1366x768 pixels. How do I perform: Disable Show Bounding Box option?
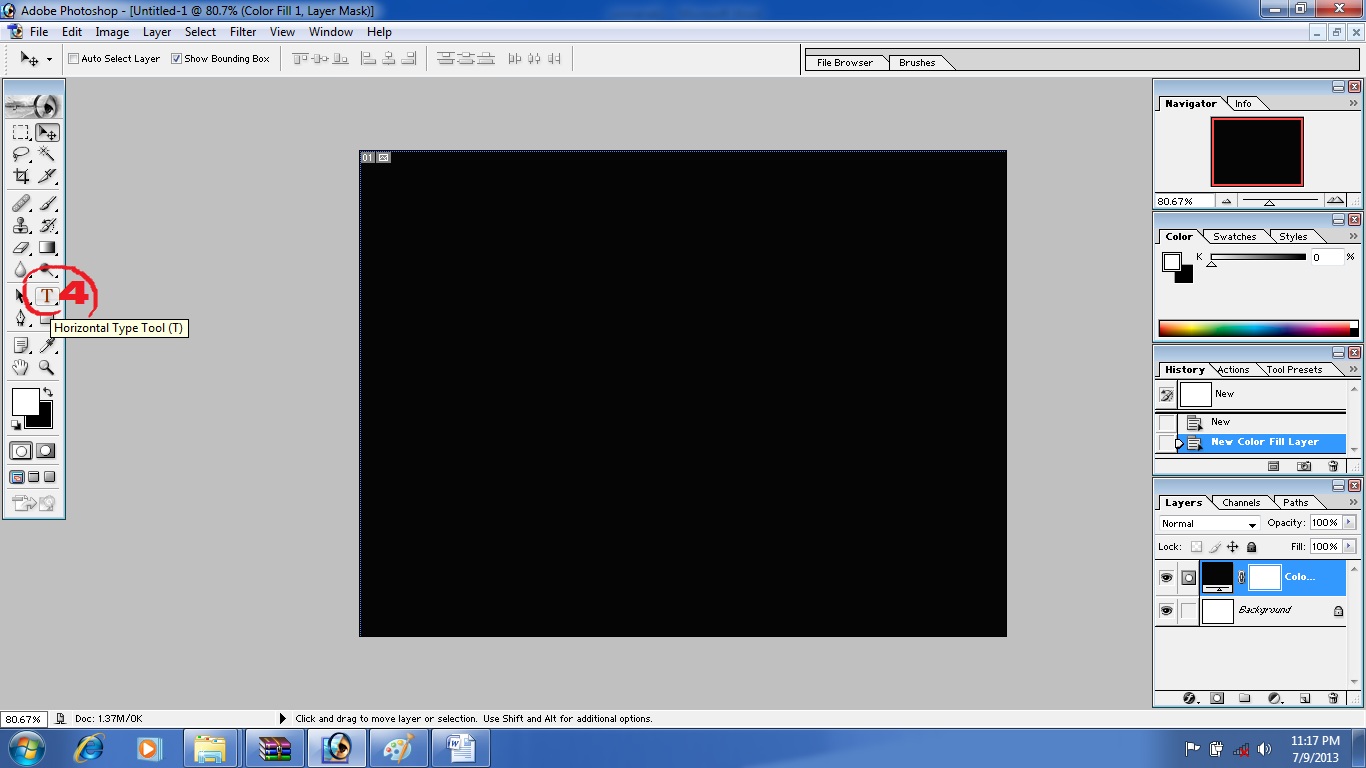point(178,58)
